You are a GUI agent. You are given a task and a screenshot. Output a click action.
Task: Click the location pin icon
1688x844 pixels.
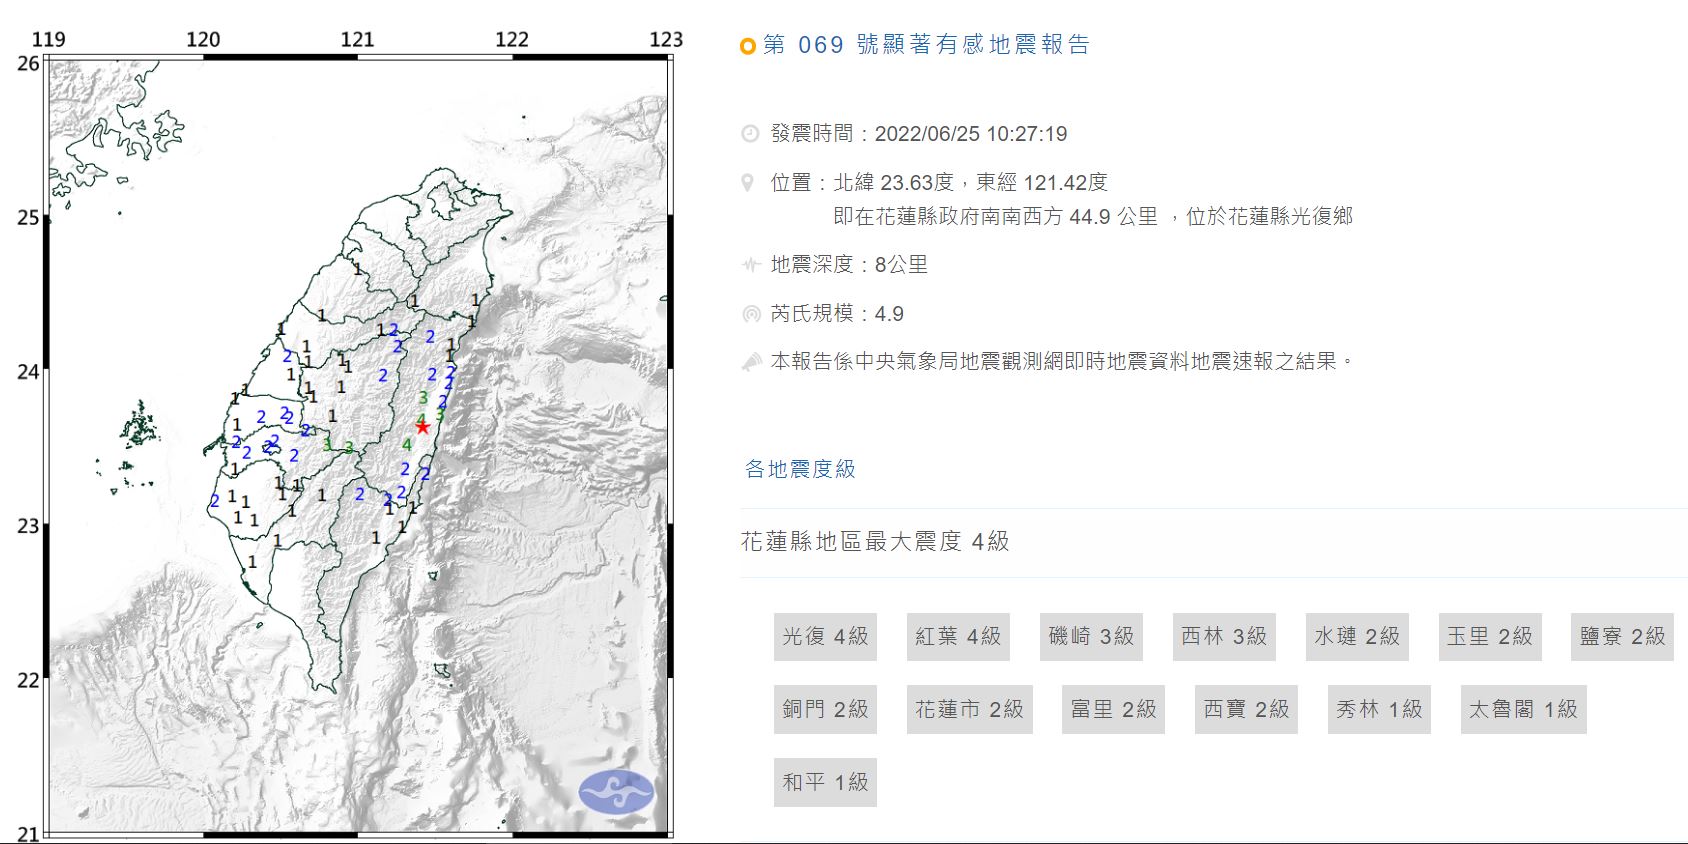[x=747, y=183]
